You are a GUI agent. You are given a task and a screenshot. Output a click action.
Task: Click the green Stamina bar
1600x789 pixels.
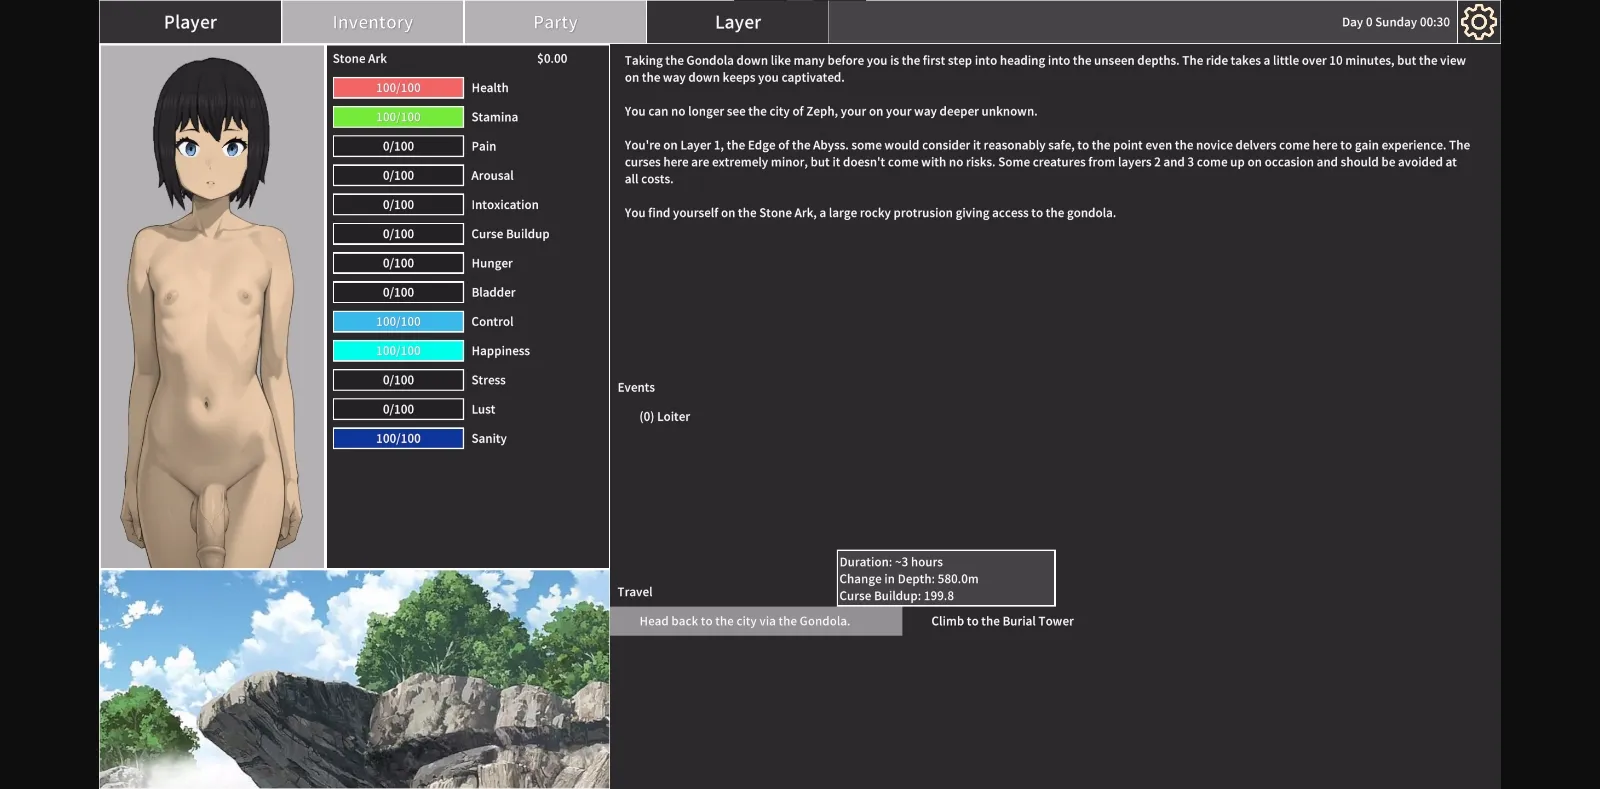398,117
